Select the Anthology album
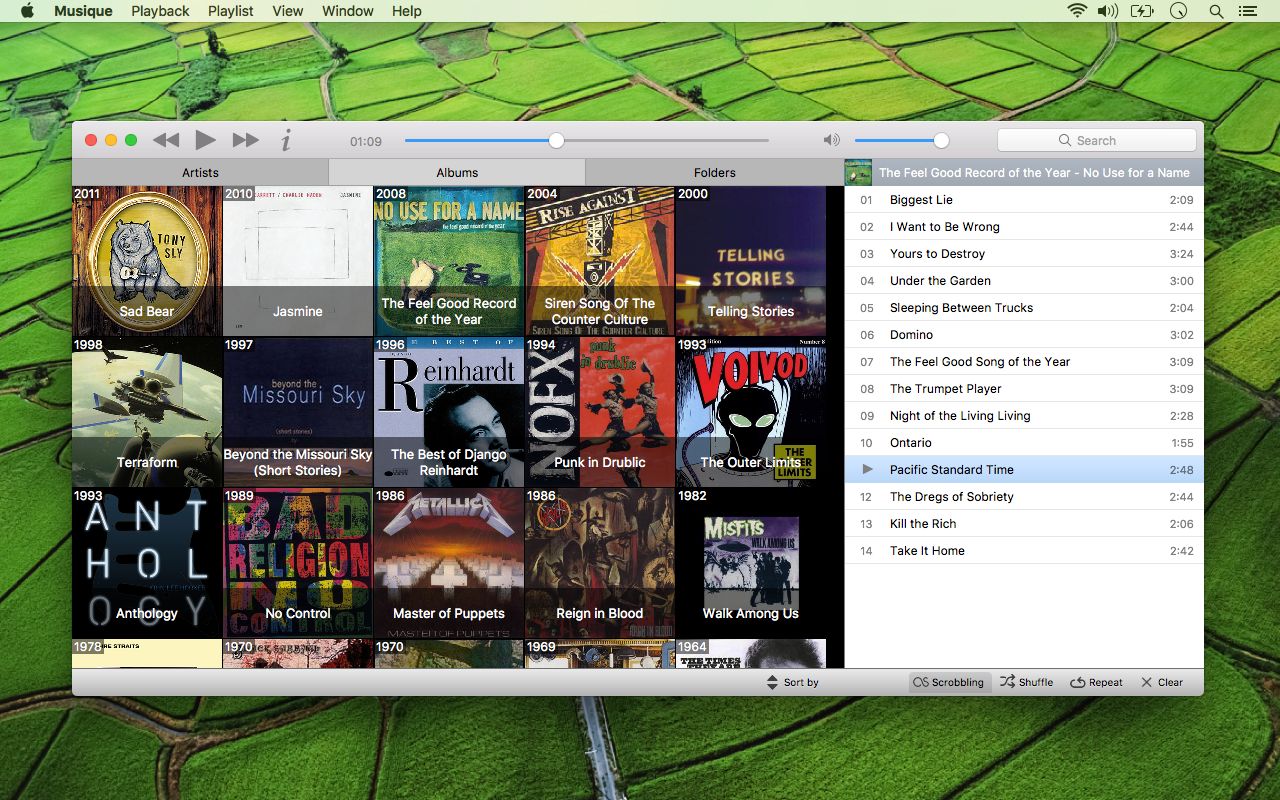The width and height of the screenshot is (1280, 800). (147, 563)
